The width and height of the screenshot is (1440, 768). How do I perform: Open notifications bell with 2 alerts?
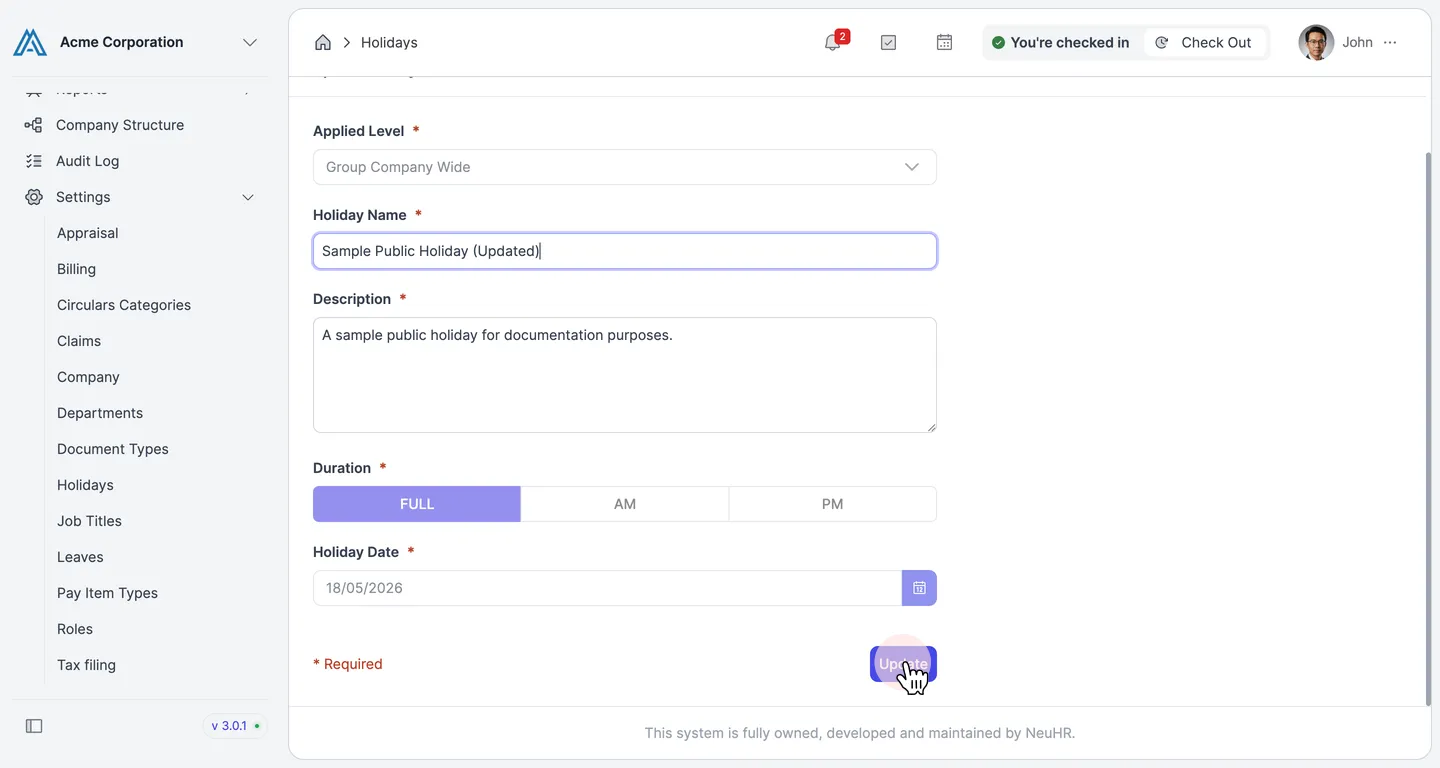coord(833,42)
